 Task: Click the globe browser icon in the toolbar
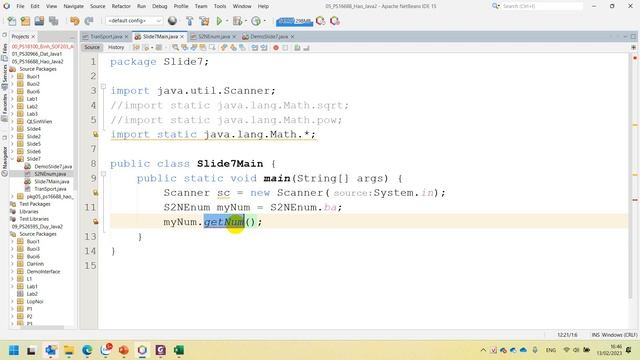[x=172, y=21]
